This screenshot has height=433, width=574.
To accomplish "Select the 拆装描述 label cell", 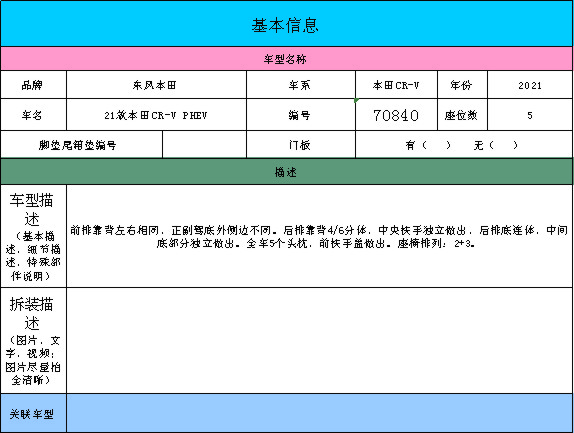I will tap(33, 340).
